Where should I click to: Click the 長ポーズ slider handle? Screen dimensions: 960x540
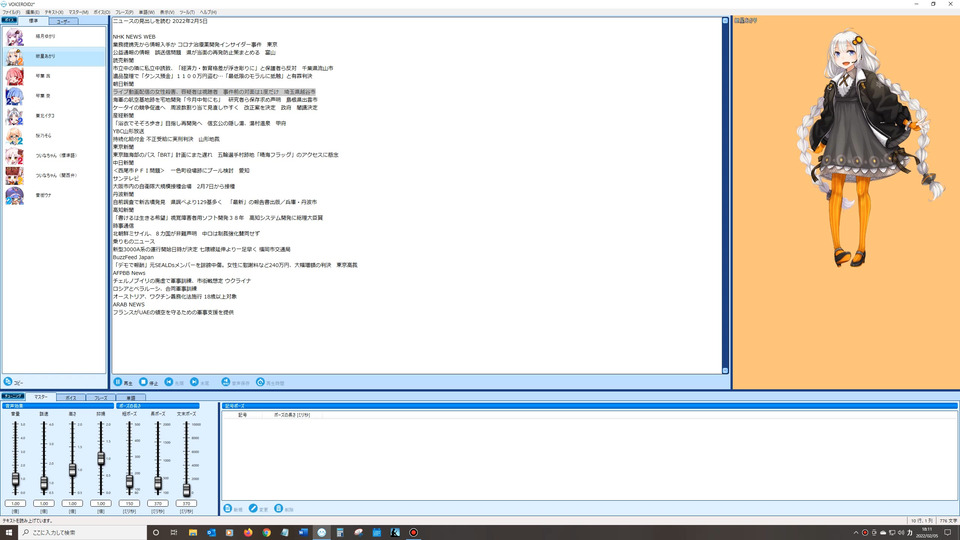tap(158, 483)
